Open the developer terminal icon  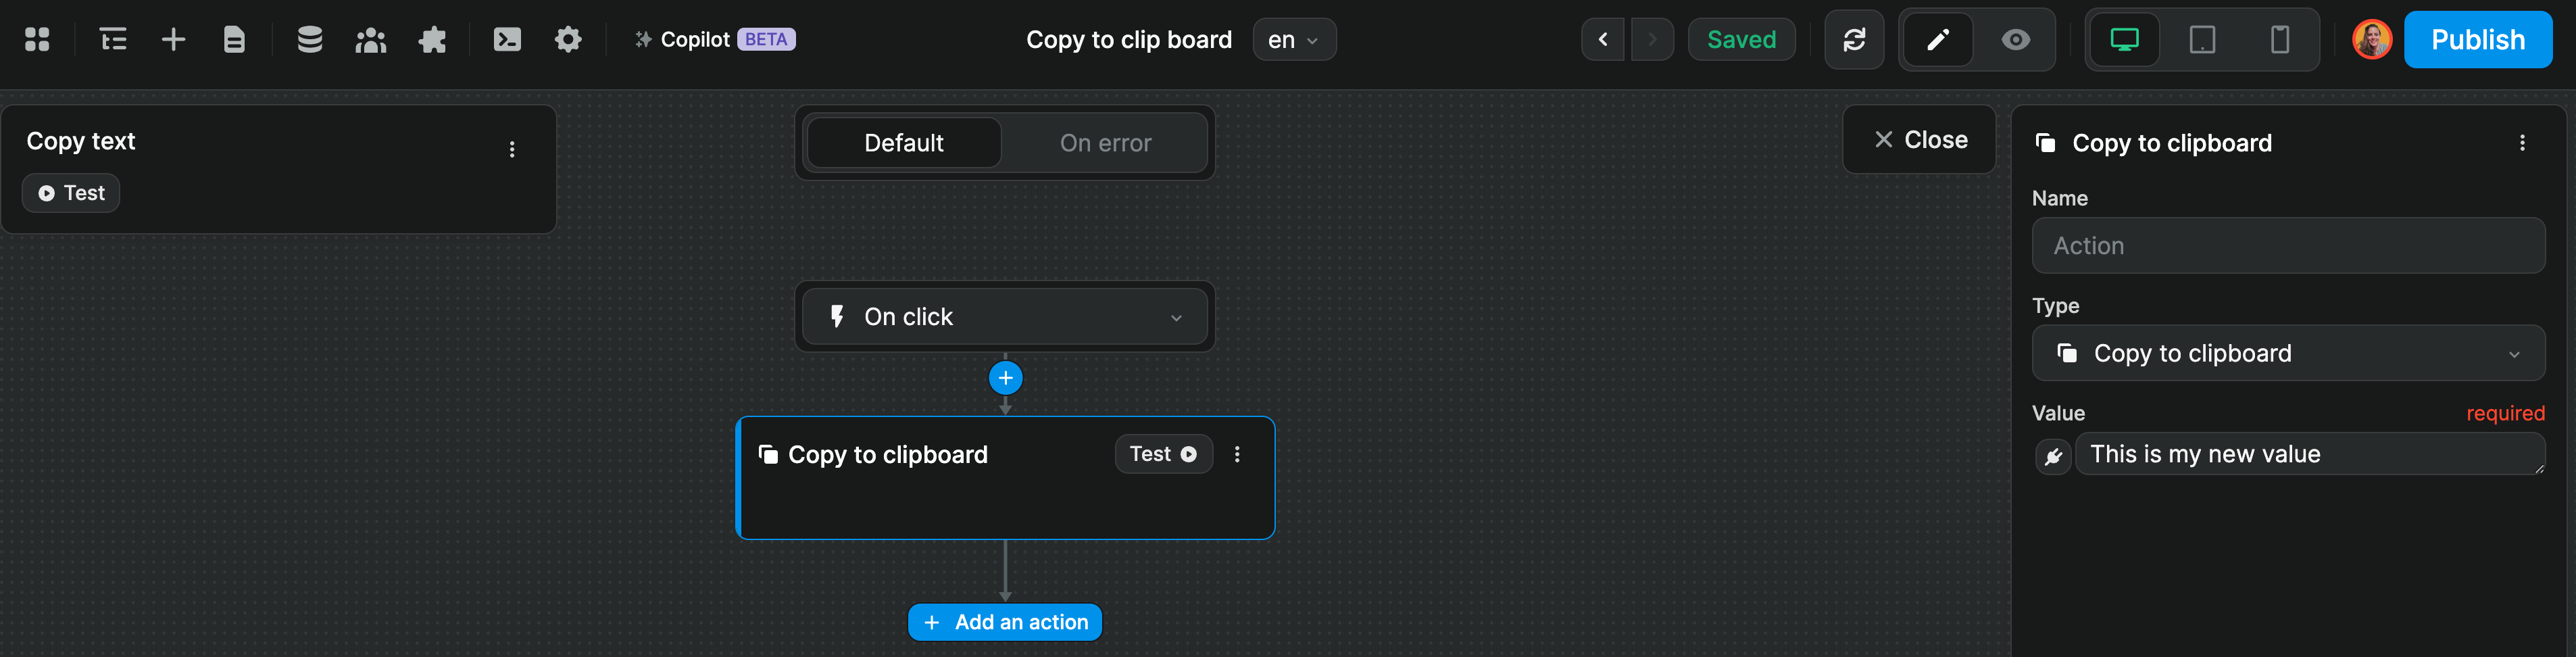pos(508,39)
